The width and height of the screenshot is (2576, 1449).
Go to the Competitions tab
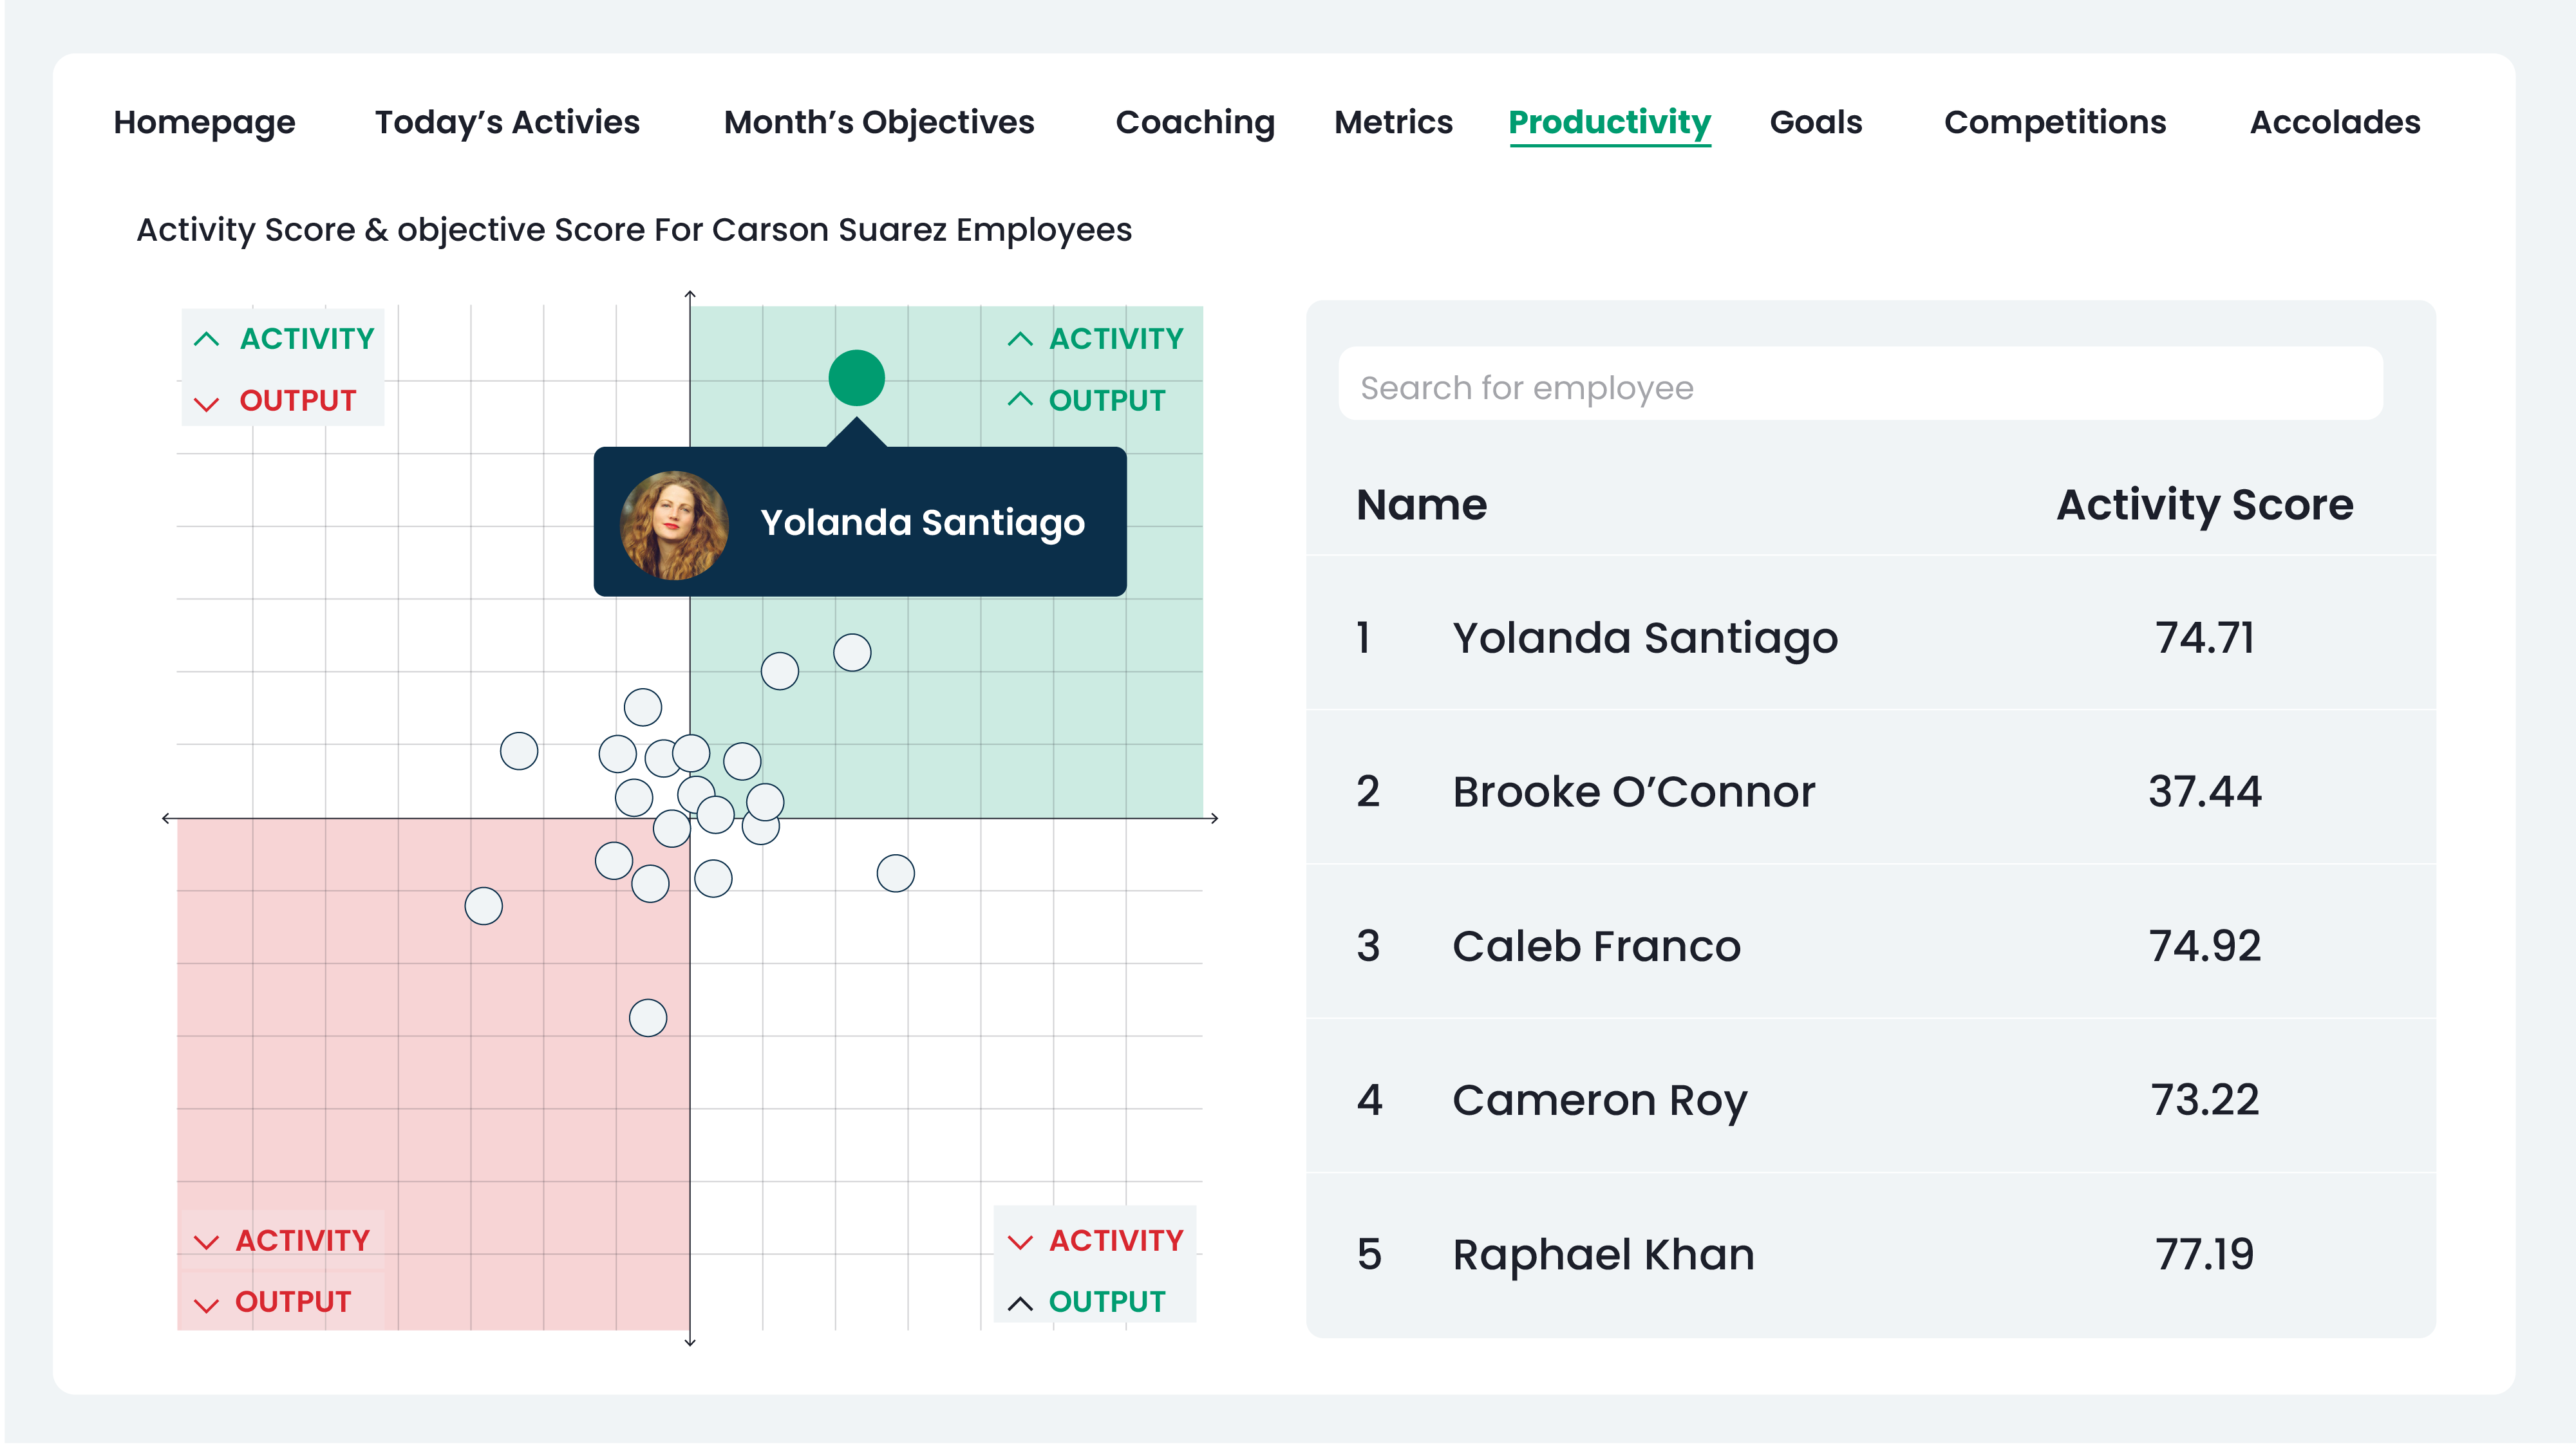[x=2054, y=122]
